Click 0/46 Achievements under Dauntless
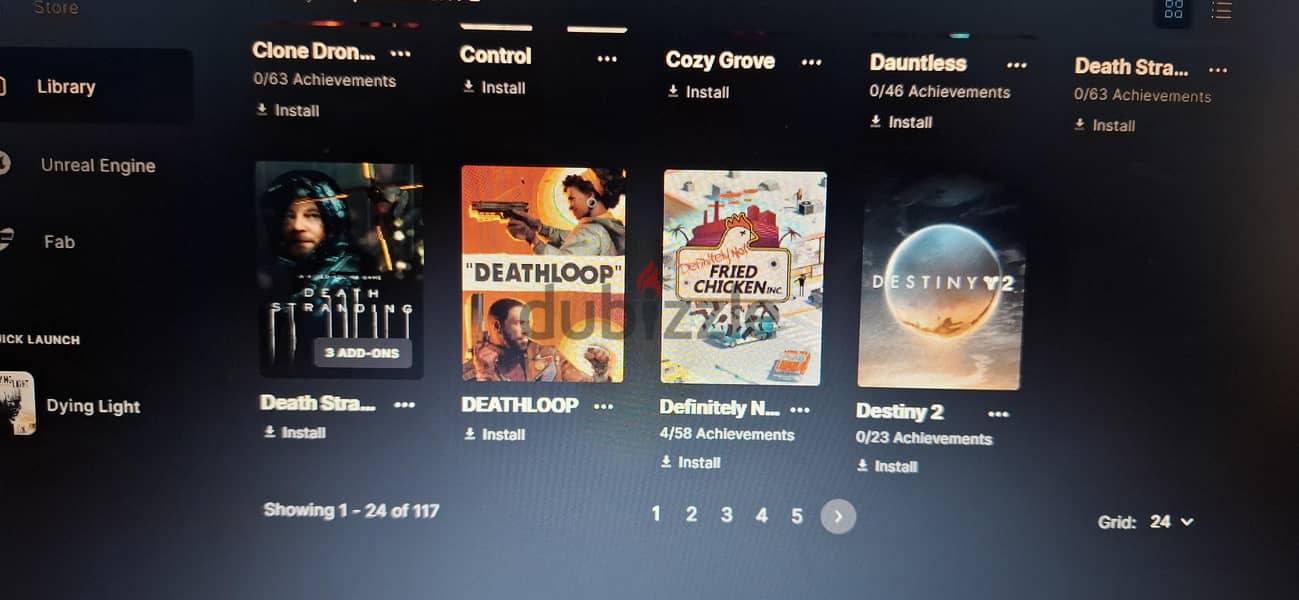Screen dimensions: 1299x600 coord(940,92)
